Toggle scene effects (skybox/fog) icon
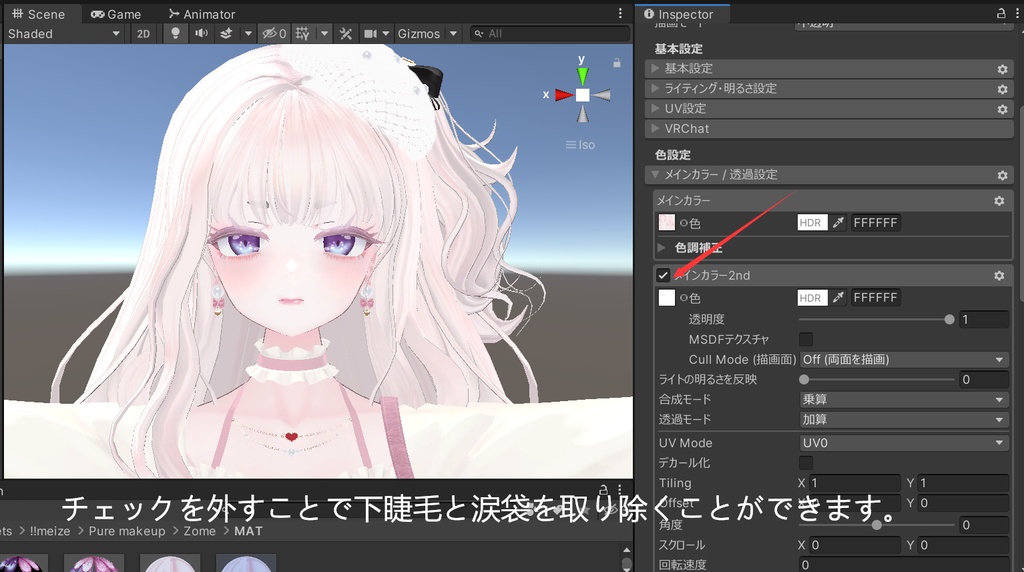The width and height of the screenshot is (1024, 572). click(226, 33)
